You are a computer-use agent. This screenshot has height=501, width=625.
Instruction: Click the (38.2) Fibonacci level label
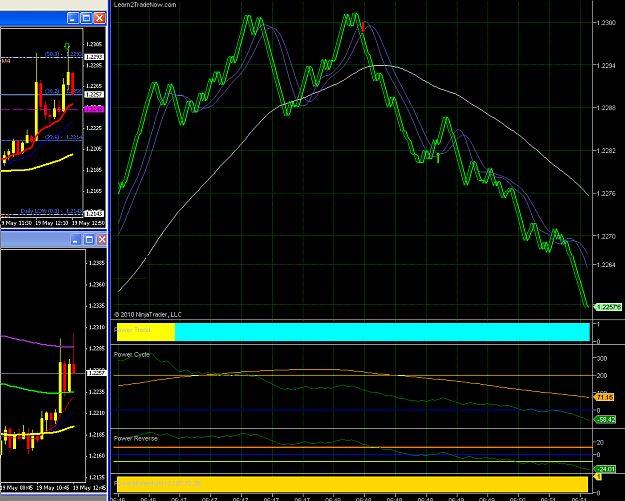63,91
